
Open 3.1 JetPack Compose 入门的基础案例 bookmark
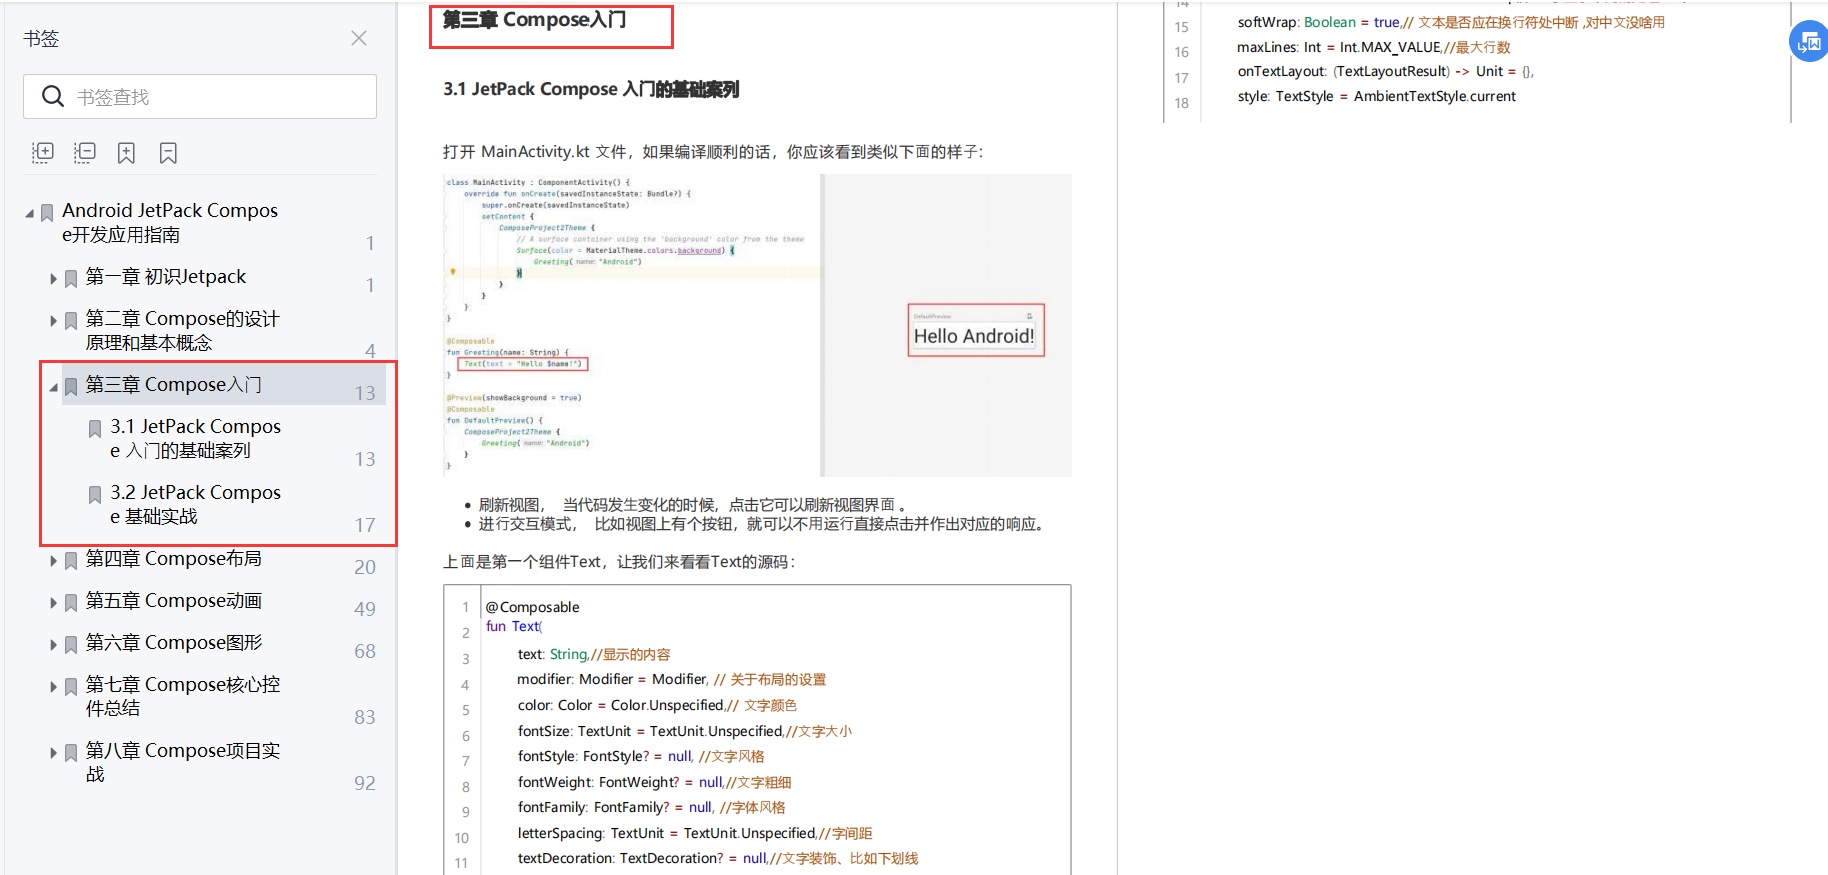pos(195,438)
